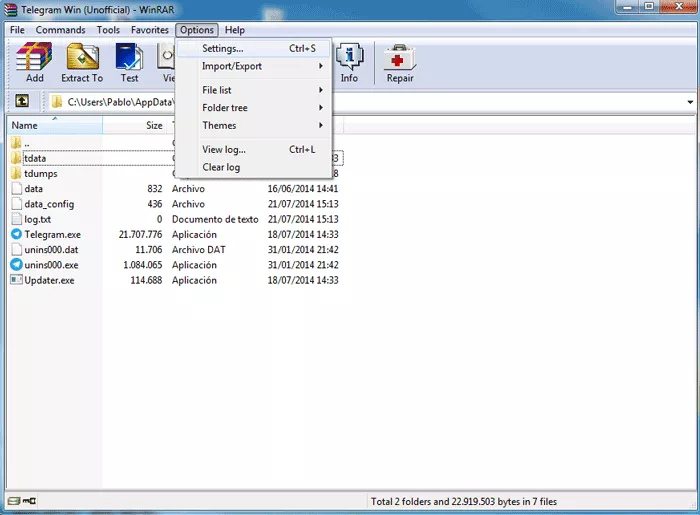This screenshot has height=515, width=700.
Task: Select the tdata folder icon
Action: 16,158
